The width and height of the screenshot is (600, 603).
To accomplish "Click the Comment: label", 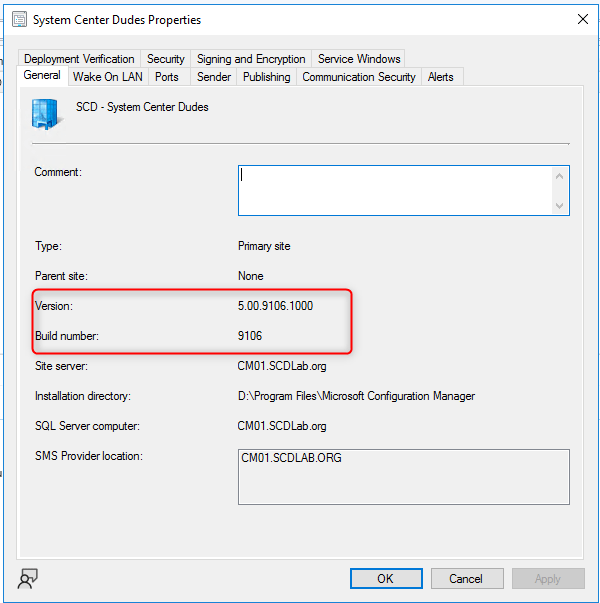I will click(x=58, y=172).
